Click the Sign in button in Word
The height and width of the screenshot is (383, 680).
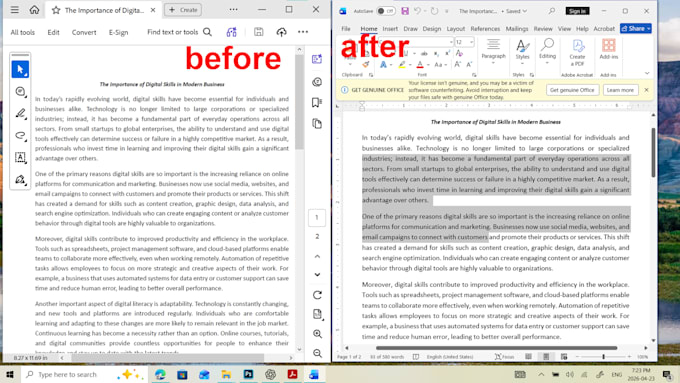click(577, 11)
